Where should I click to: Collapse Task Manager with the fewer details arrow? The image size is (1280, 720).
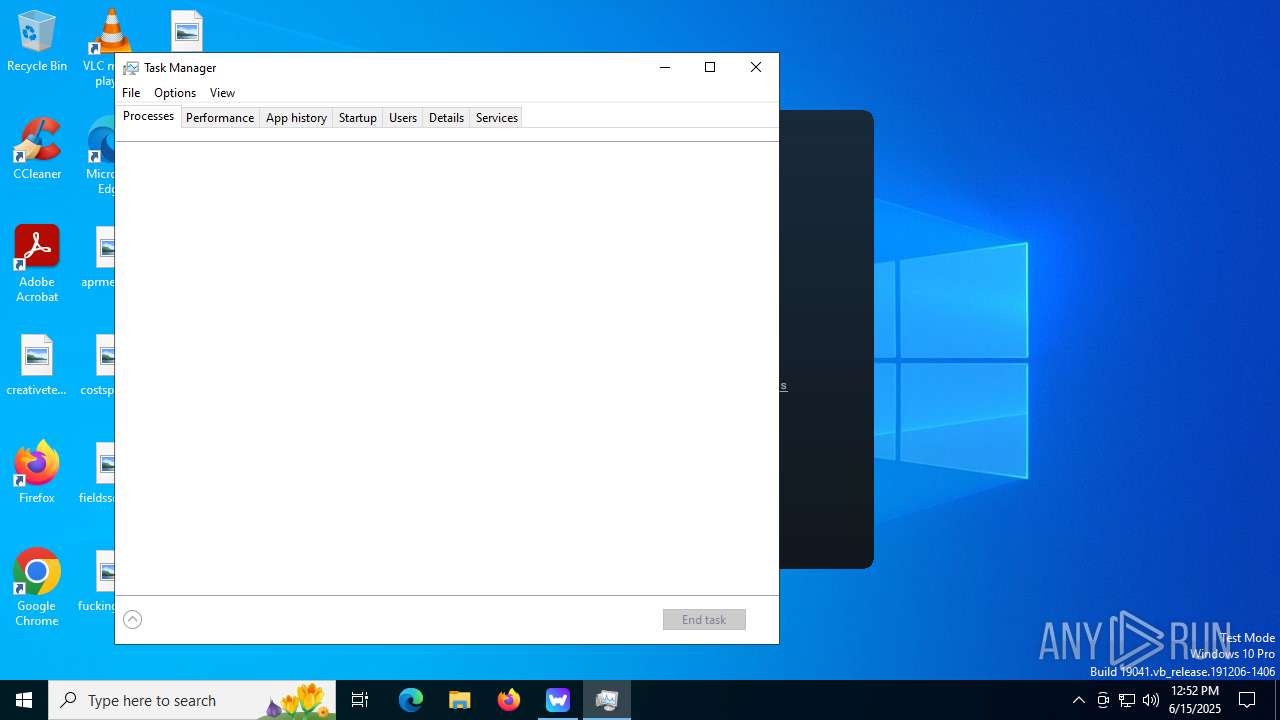[x=132, y=620]
